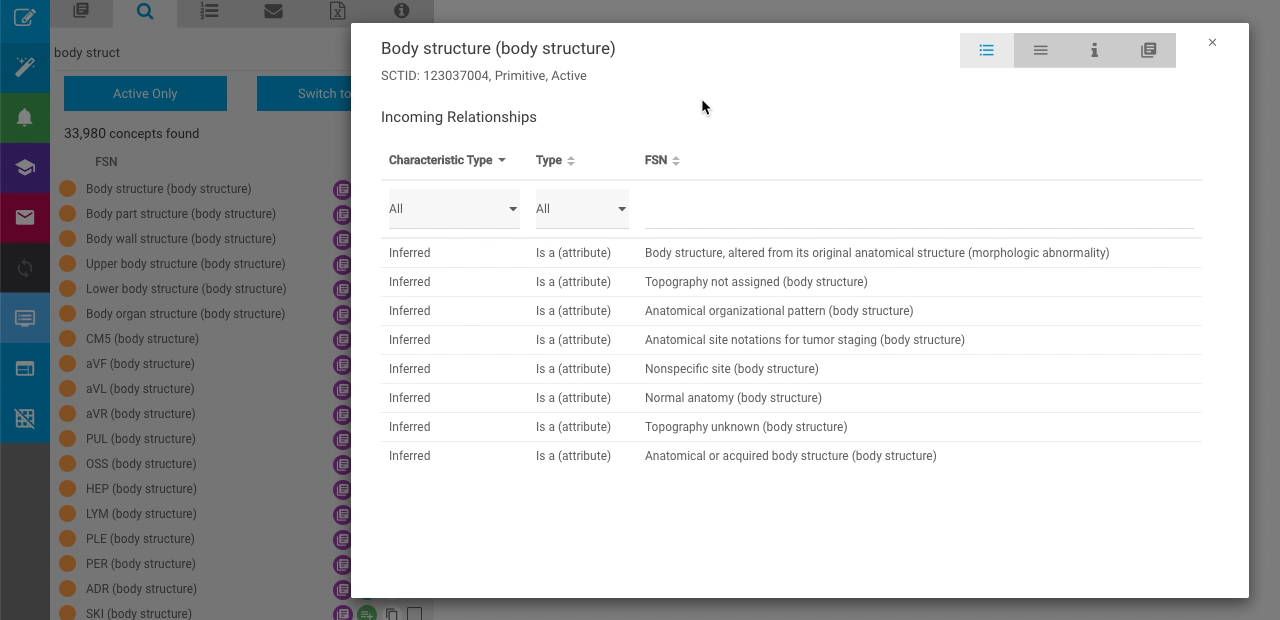Click the body struct search field
The width and height of the screenshot is (1280, 620).
click(200, 52)
